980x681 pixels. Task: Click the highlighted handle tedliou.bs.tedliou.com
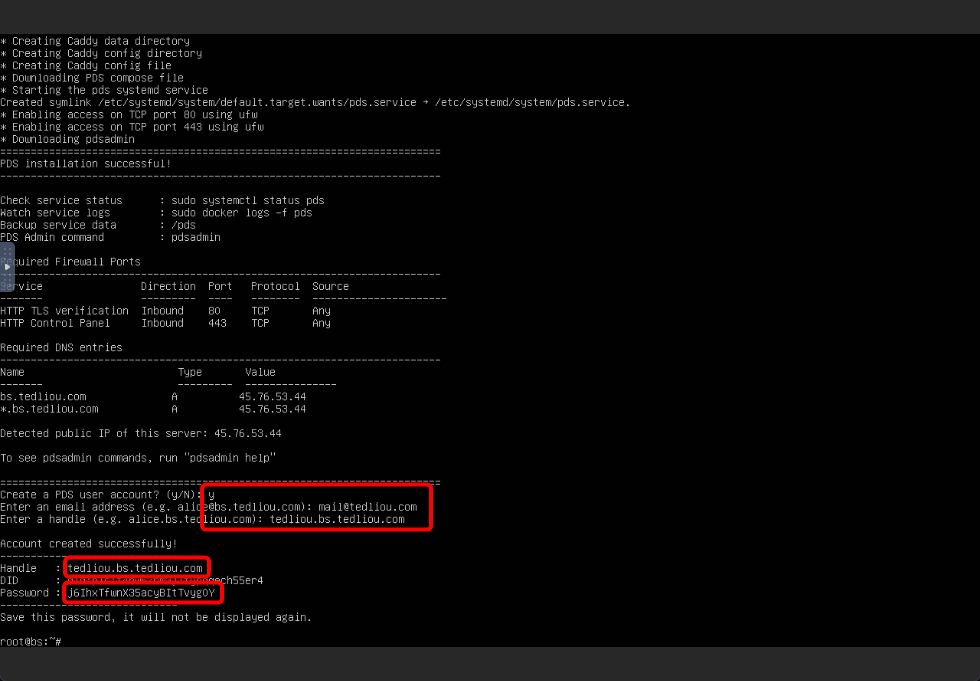[x=135, y=568]
